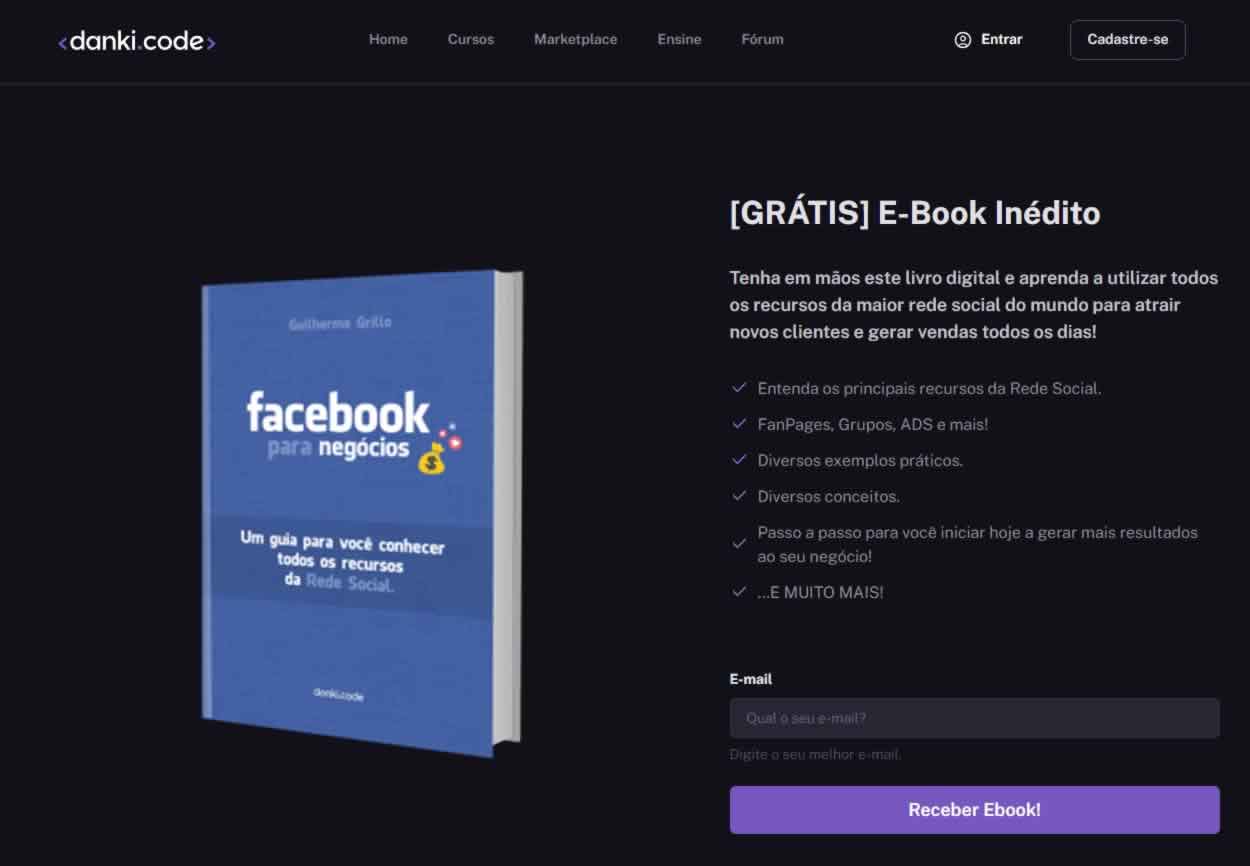Click the checkmark next to 'Diversos exemplos práticos'
The height and width of the screenshot is (866, 1250).
pos(741,459)
